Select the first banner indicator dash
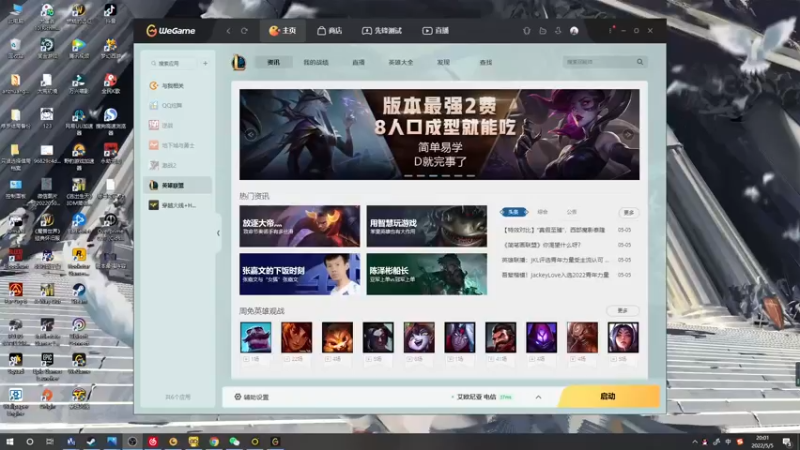This screenshot has width=800, height=450. [x=408, y=176]
